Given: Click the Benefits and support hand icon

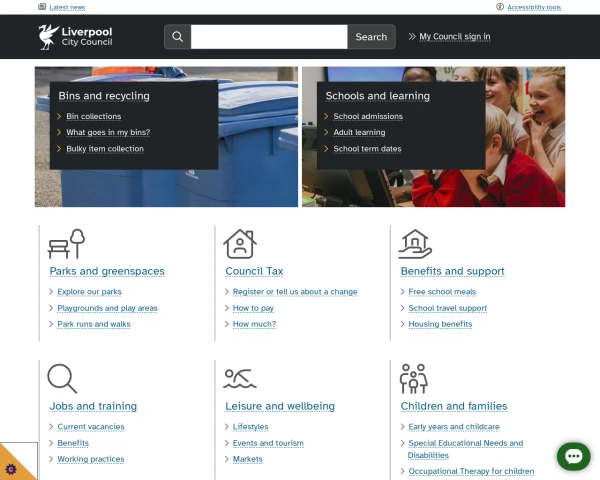Looking at the screenshot, I should [415, 244].
